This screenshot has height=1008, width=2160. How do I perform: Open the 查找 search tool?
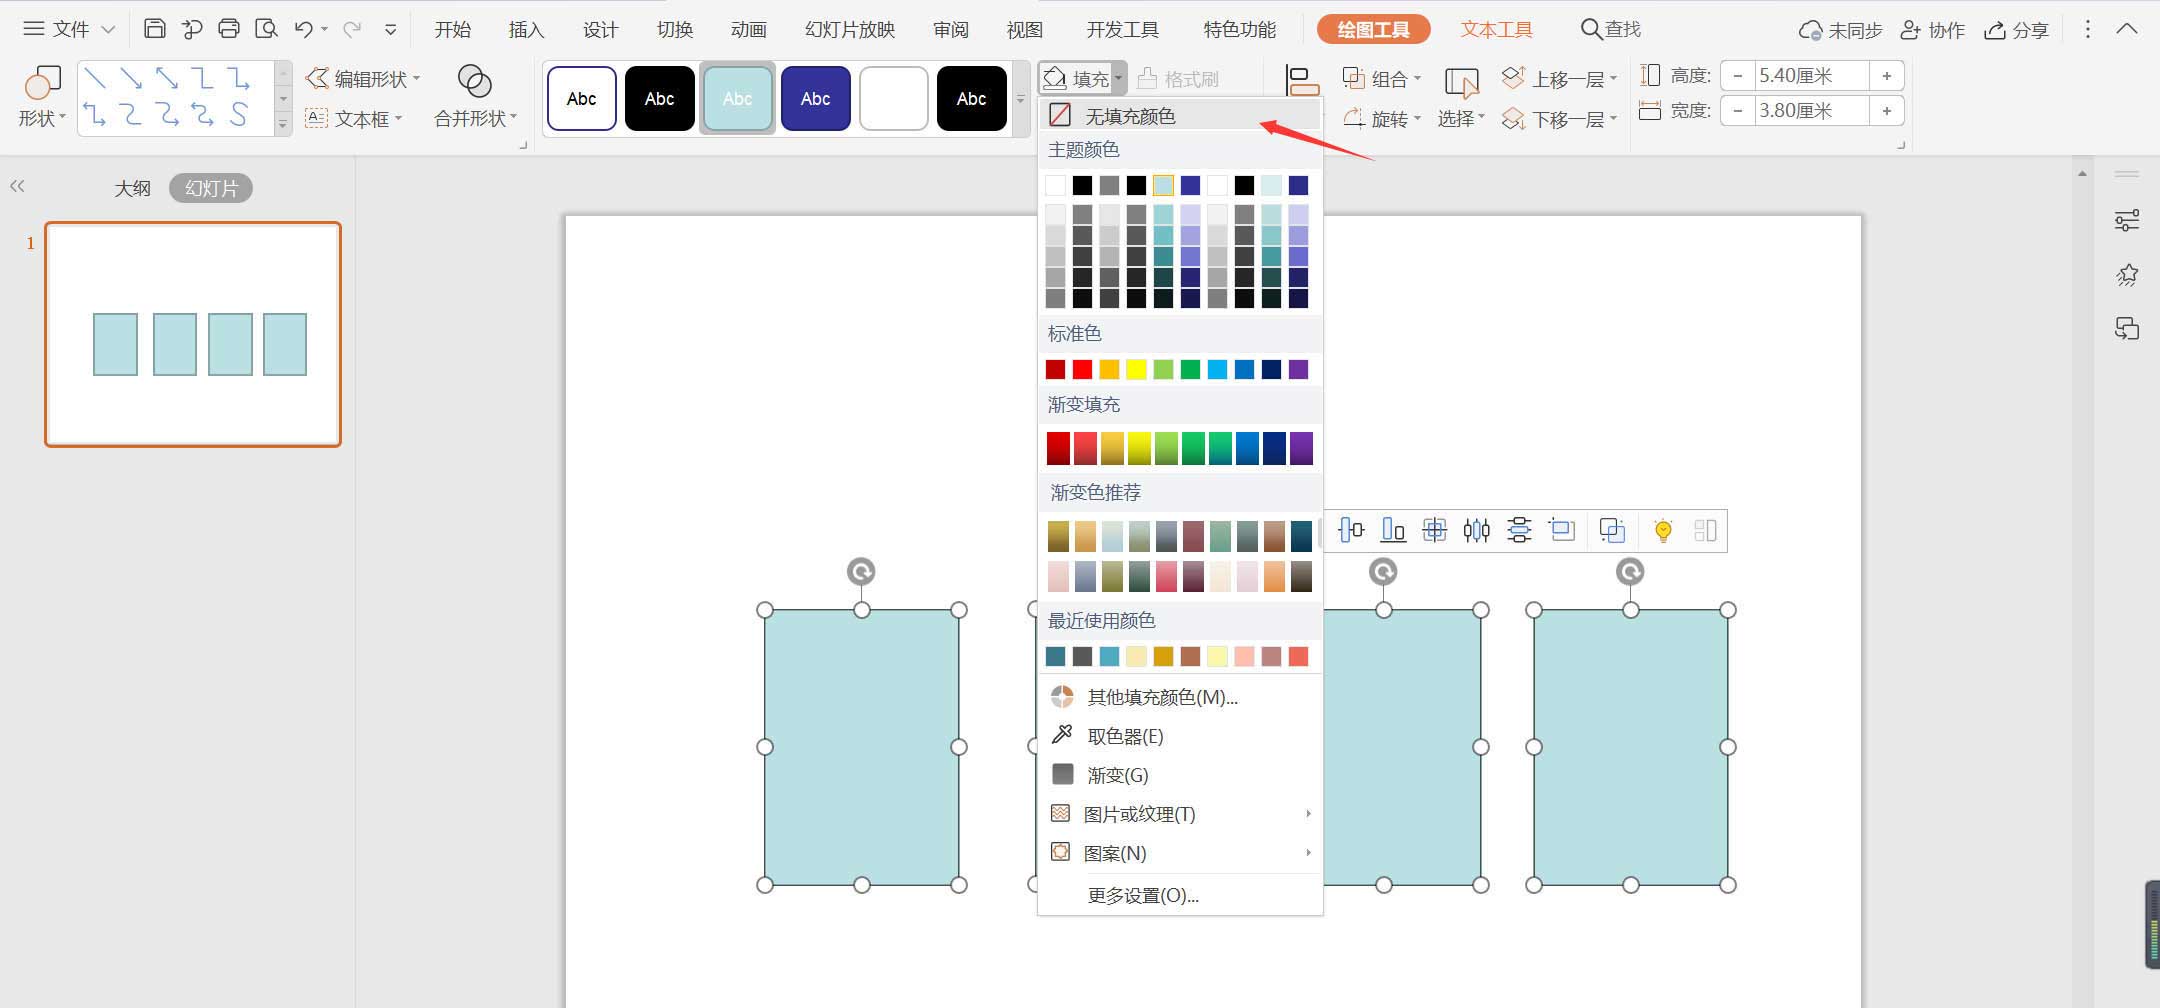(x=1611, y=29)
